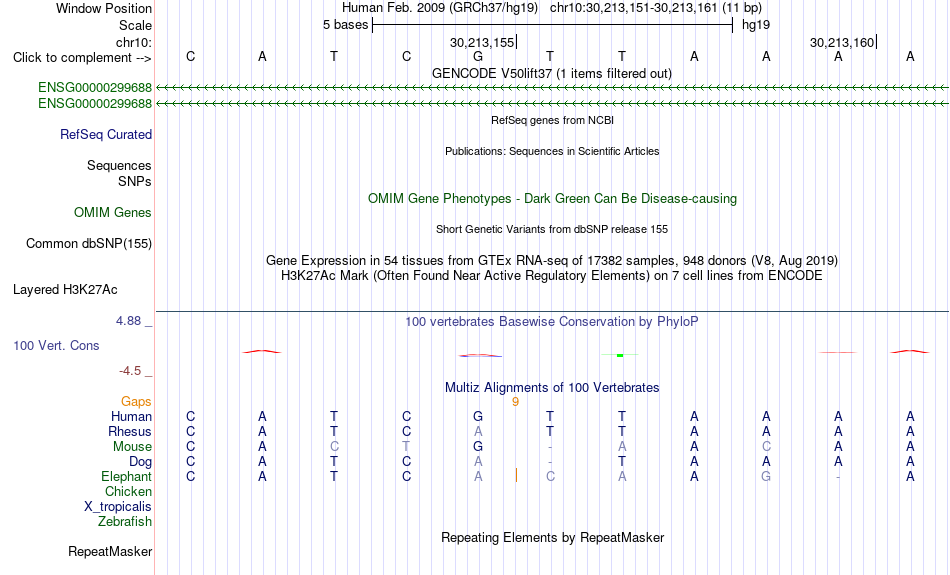
Task: Click the light T base in Mouse row
Action: pyautogui.click(x=407, y=447)
